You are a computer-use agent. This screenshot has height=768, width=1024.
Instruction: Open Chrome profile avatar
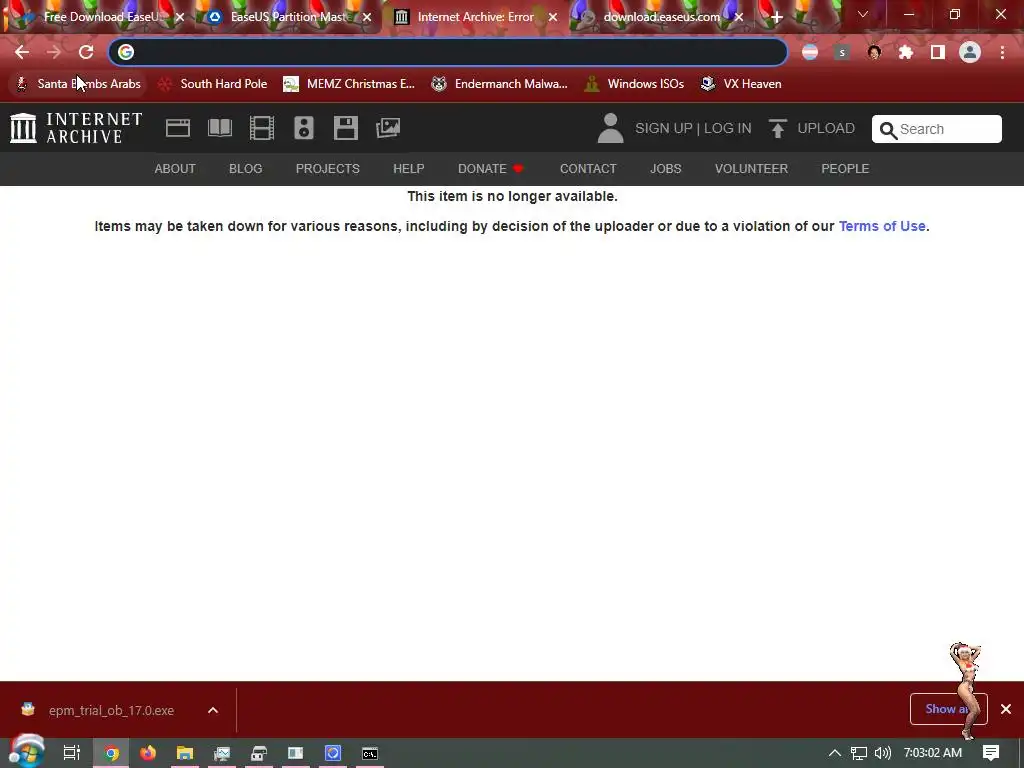(970, 52)
